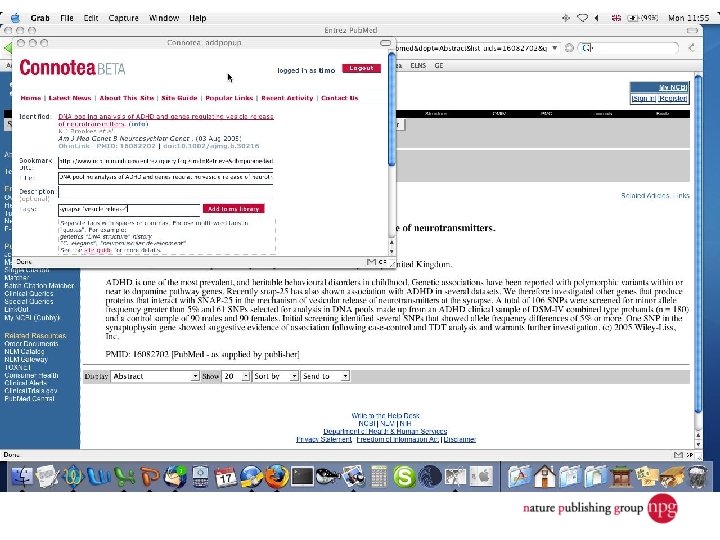Image resolution: width=720 pixels, height=540 pixels.
Task: Open the Calculator Dock icon
Action: pos(378,476)
